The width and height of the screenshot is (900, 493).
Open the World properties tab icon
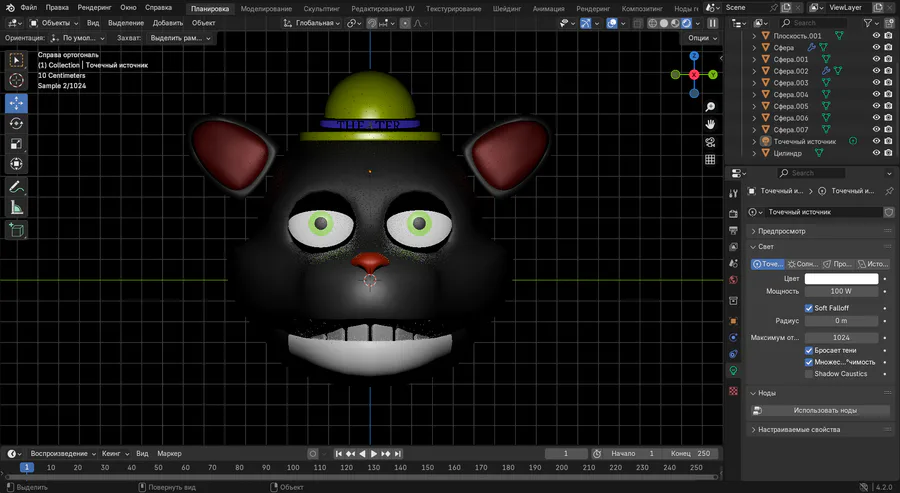[x=733, y=280]
